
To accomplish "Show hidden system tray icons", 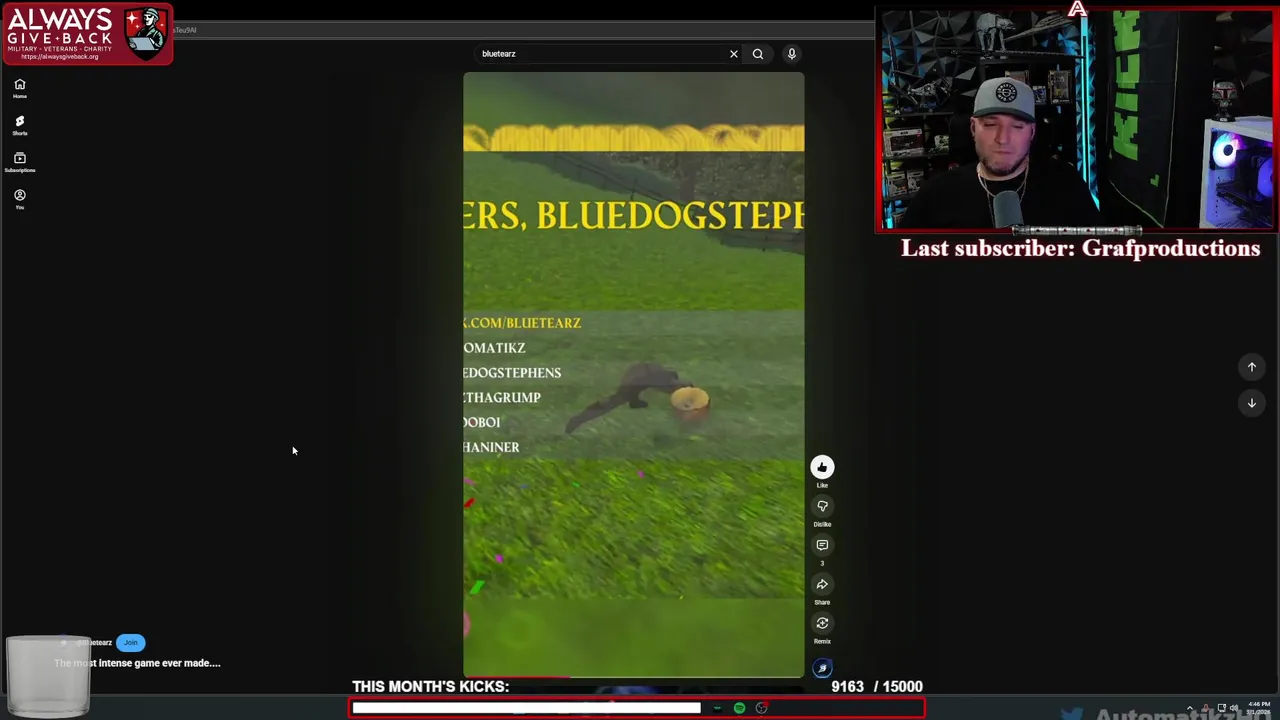I will pyautogui.click(x=1190, y=708).
